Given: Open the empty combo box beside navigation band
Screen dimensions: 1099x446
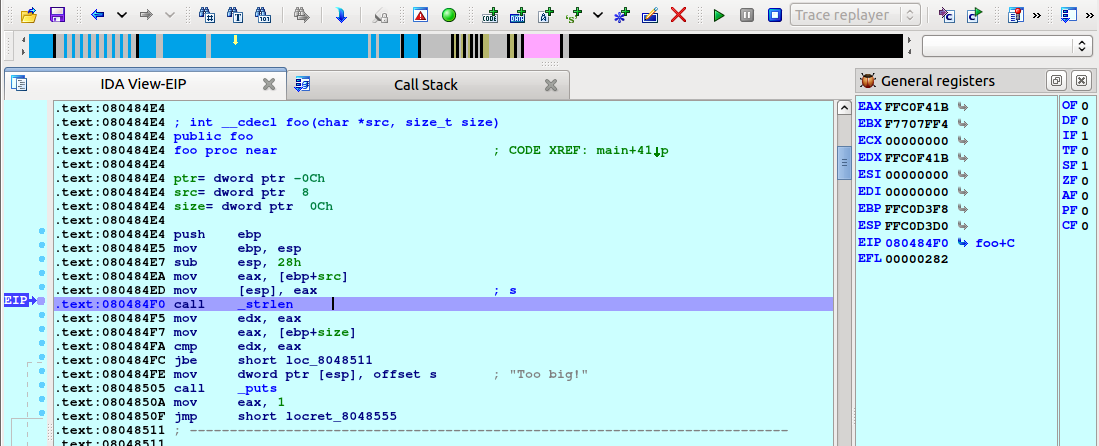Looking at the screenshot, I should [1006, 46].
